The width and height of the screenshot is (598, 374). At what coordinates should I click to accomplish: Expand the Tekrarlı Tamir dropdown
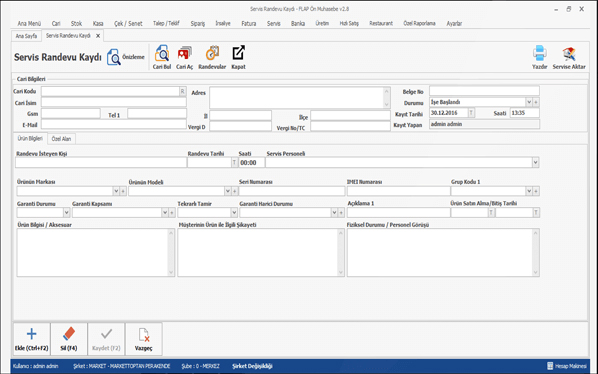click(234, 212)
